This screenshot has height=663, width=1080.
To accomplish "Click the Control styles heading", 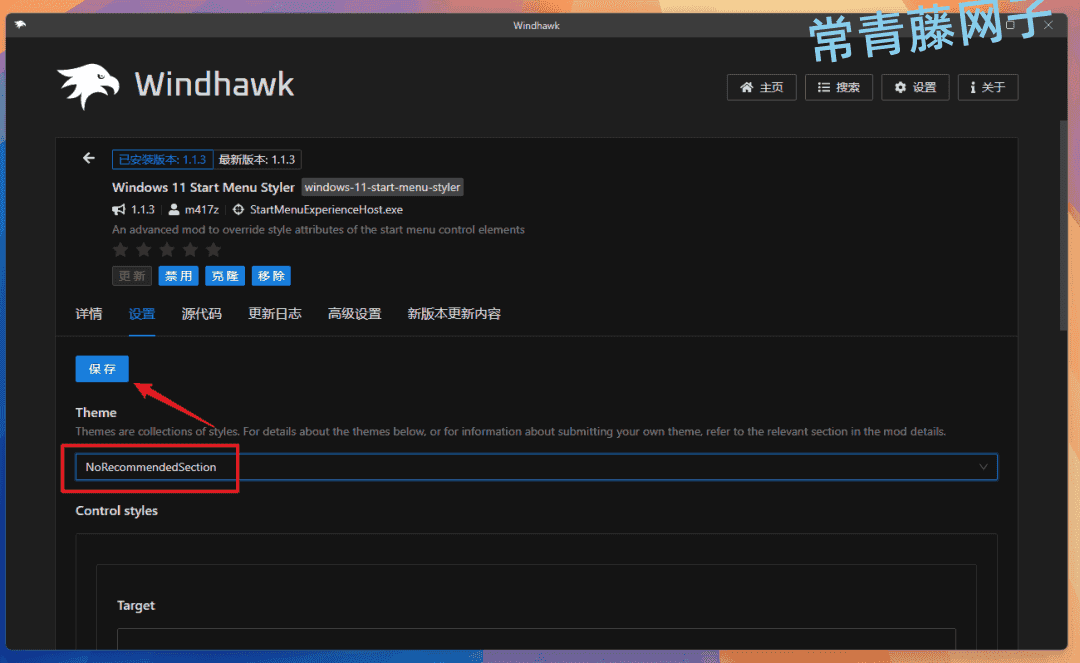I will point(116,511).
